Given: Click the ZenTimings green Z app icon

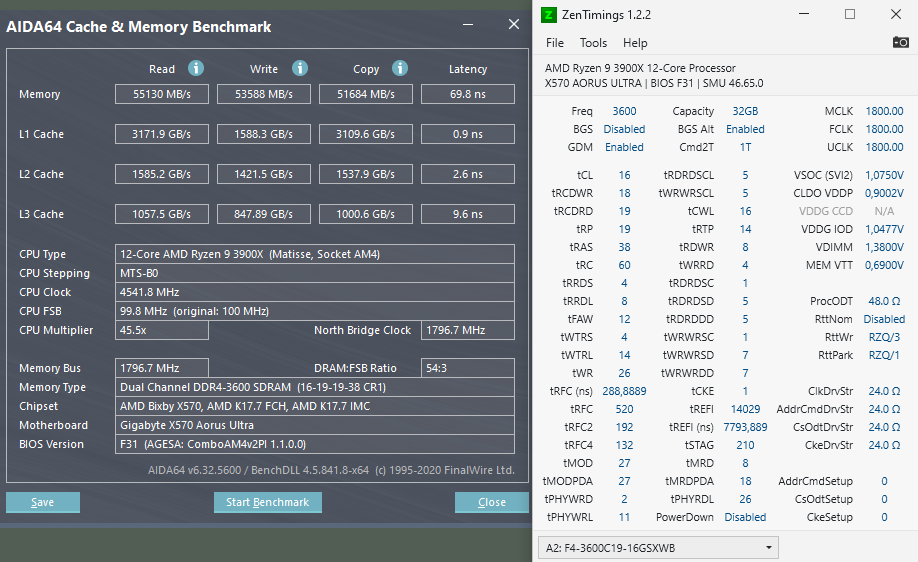Looking at the screenshot, I should click(549, 15).
